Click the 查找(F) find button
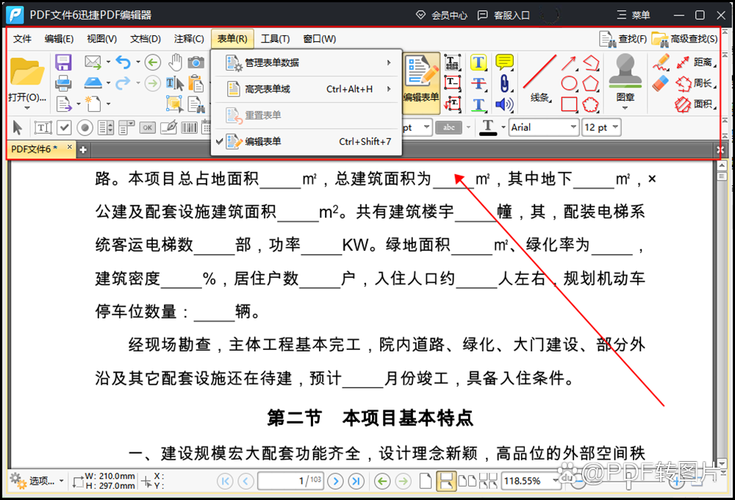 point(623,39)
